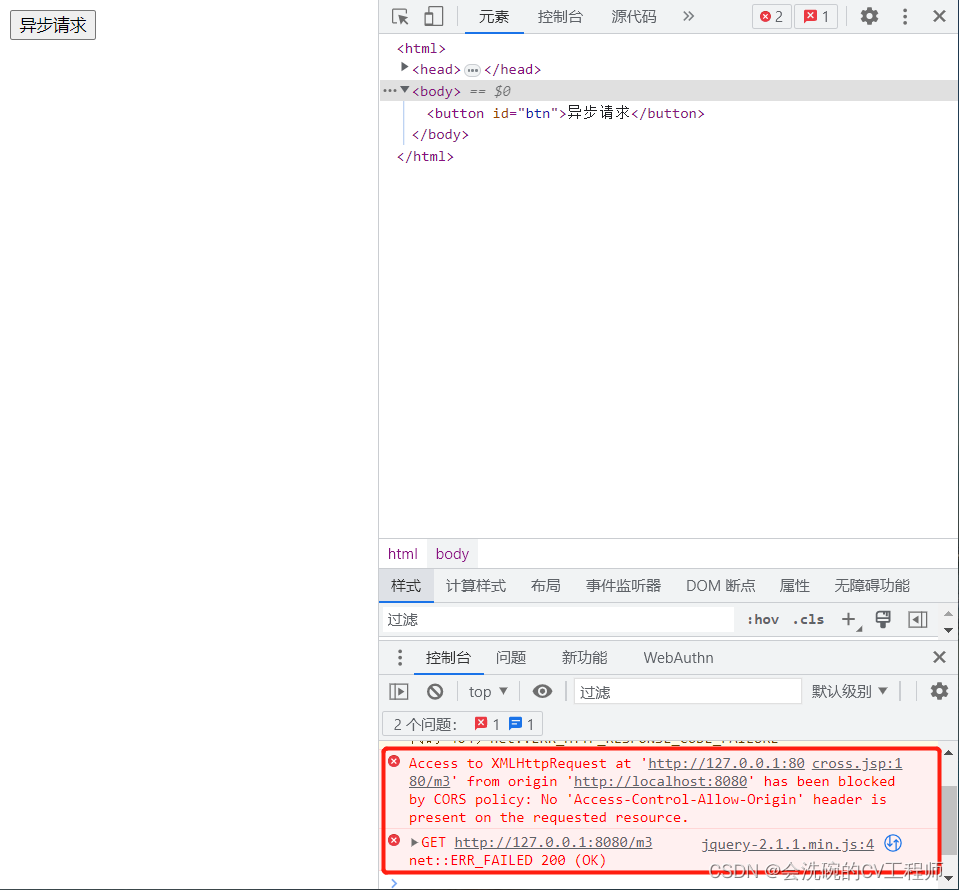The width and height of the screenshot is (959, 890).
Task: Open the drawer 问题 tab
Action: (x=511, y=658)
